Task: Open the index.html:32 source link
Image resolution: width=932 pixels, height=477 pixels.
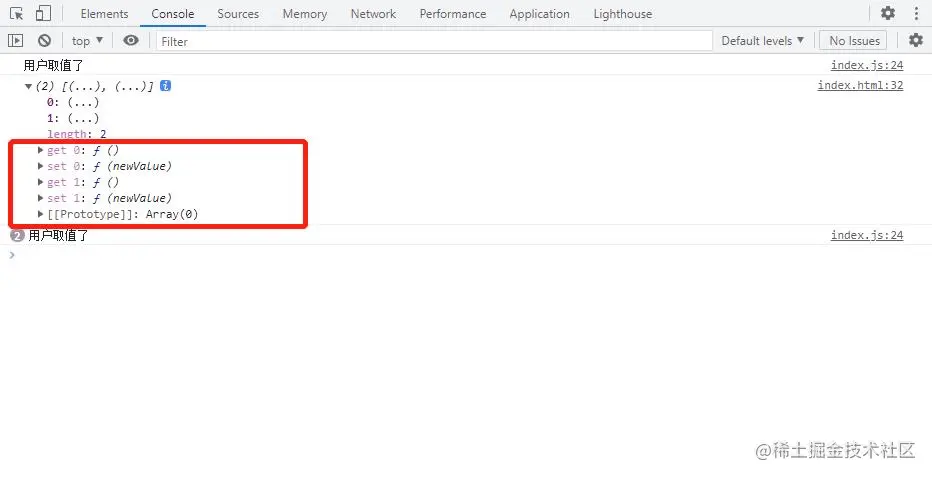Action: [860, 85]
